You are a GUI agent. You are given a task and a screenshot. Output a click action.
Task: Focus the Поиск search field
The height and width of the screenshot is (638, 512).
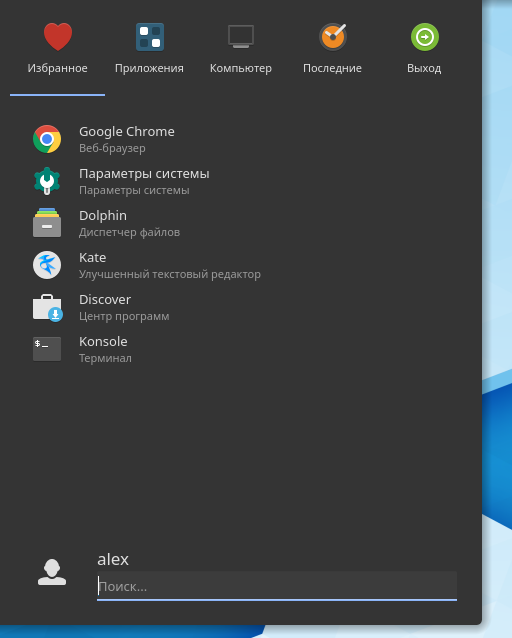[x=277, y=586]
